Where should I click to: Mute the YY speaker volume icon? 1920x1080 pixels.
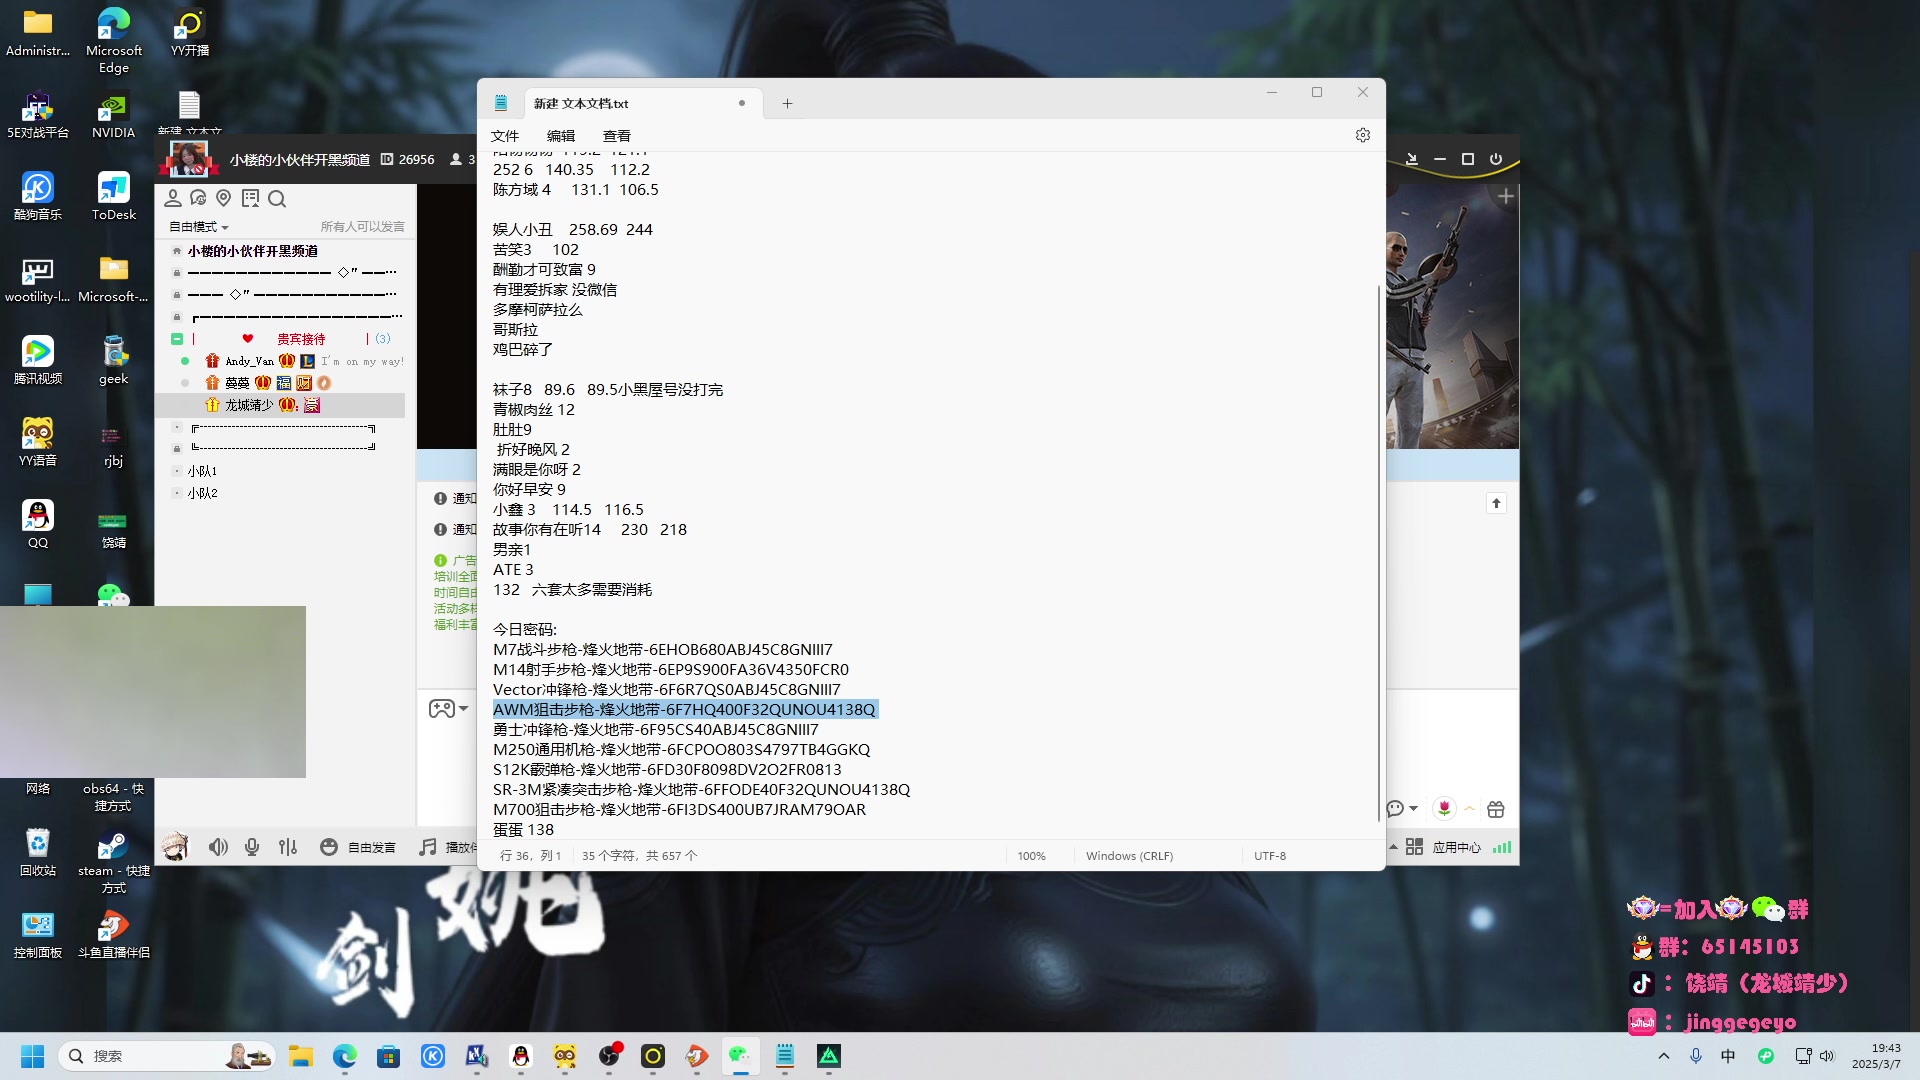(218, 847)
